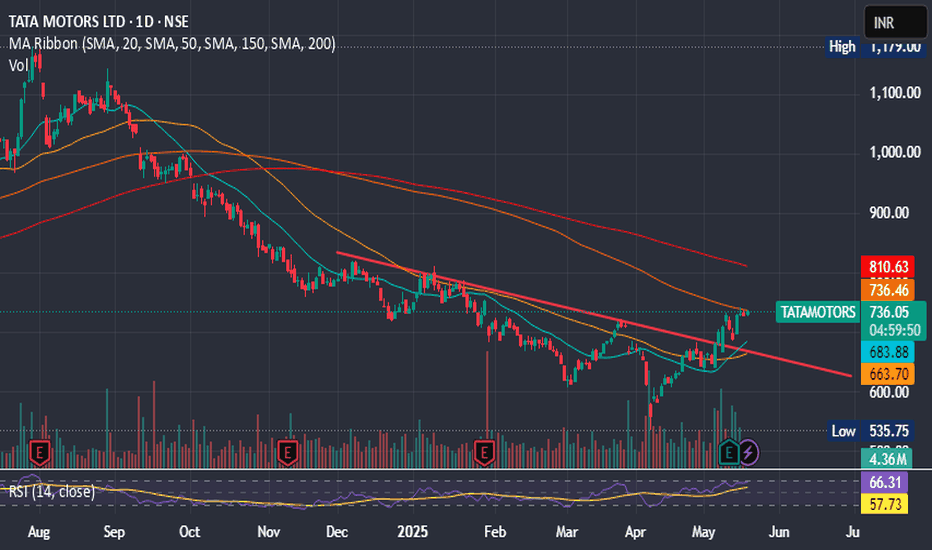The height and width of the screenshot is (550, 932).
Task: Click the Mar label on time axis
Action: pos(566,531)
